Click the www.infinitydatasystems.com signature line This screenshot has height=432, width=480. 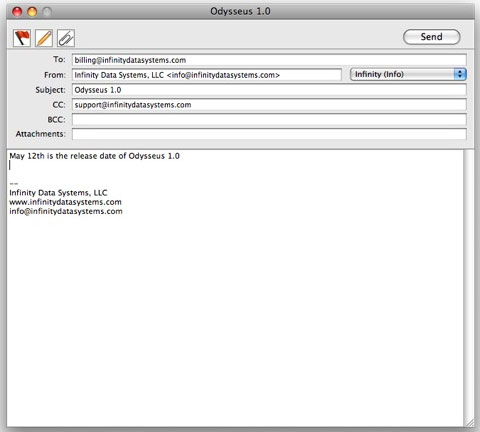(x=65, y=202)
